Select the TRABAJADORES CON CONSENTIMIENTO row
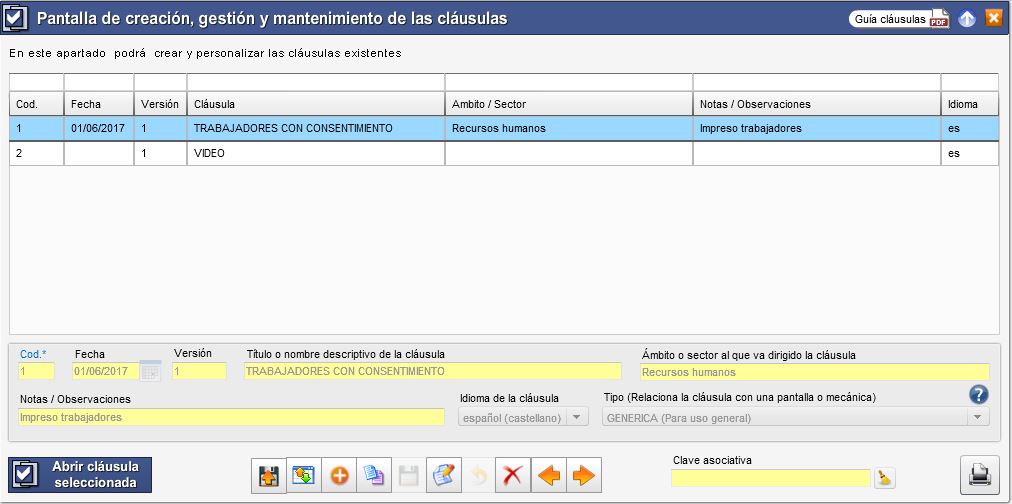Screen dimensions: 1012x504 504,128
